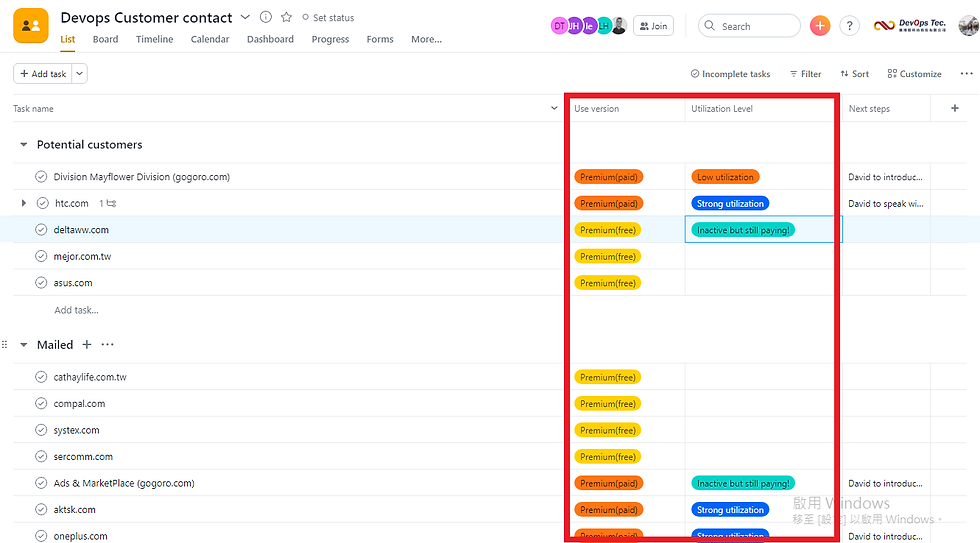Mark cathaylife.com.tw task complete

(41, 377)
